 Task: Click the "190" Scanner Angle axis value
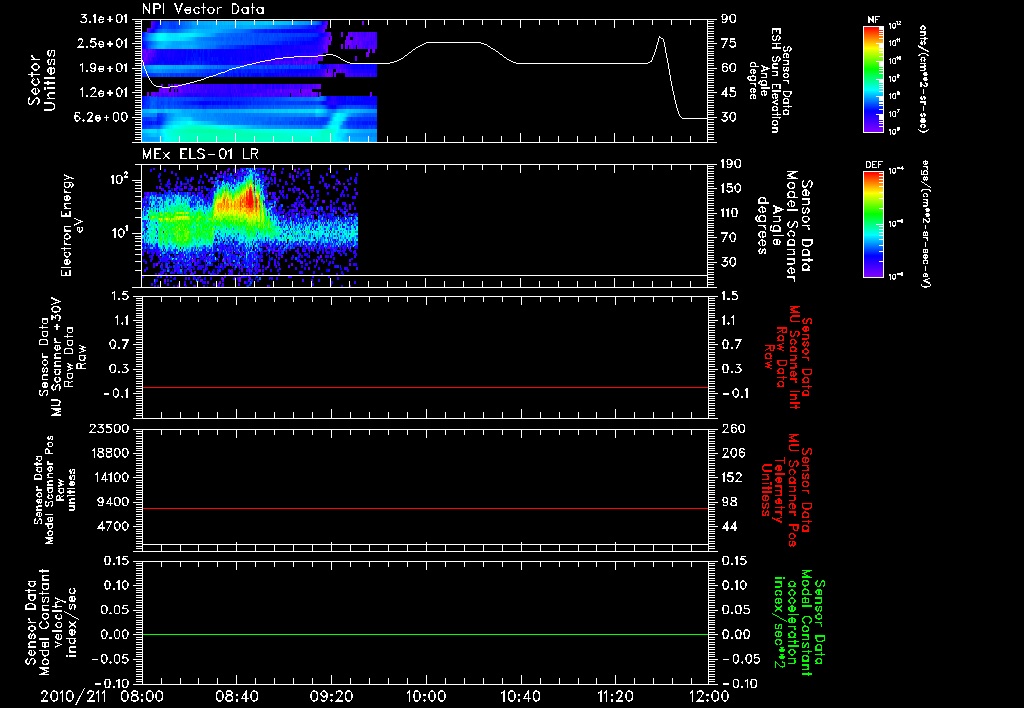731,164
